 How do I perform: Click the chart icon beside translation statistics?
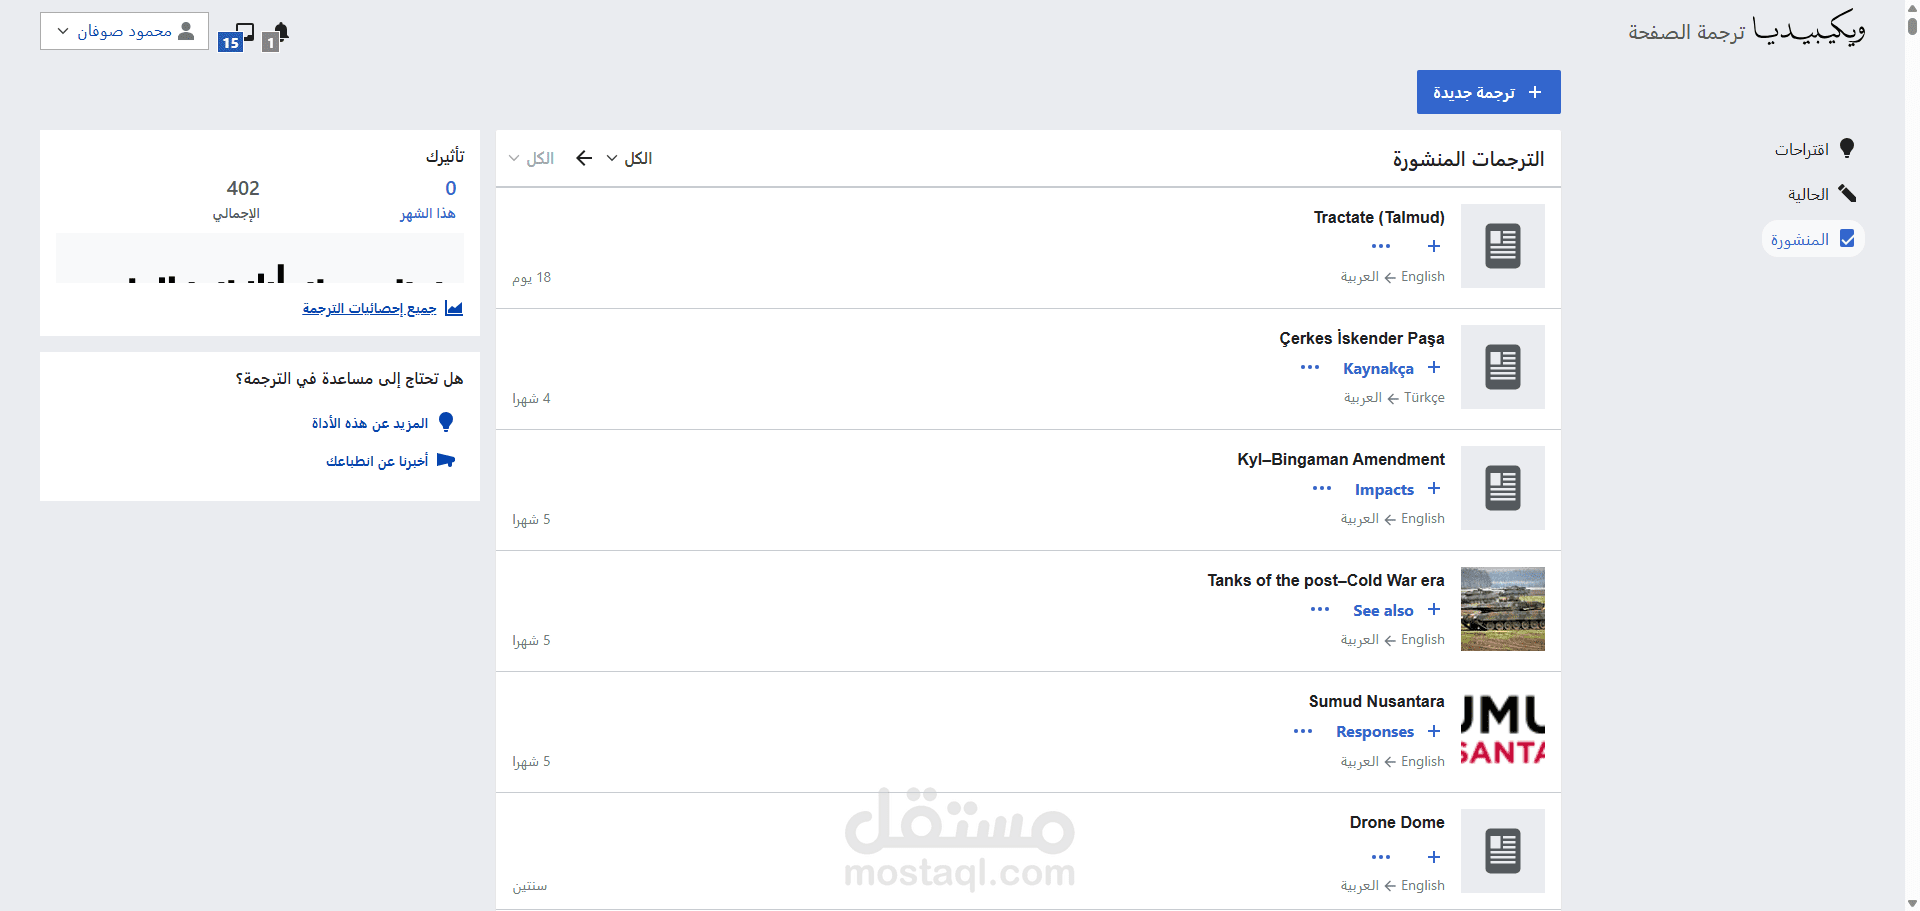454,308
